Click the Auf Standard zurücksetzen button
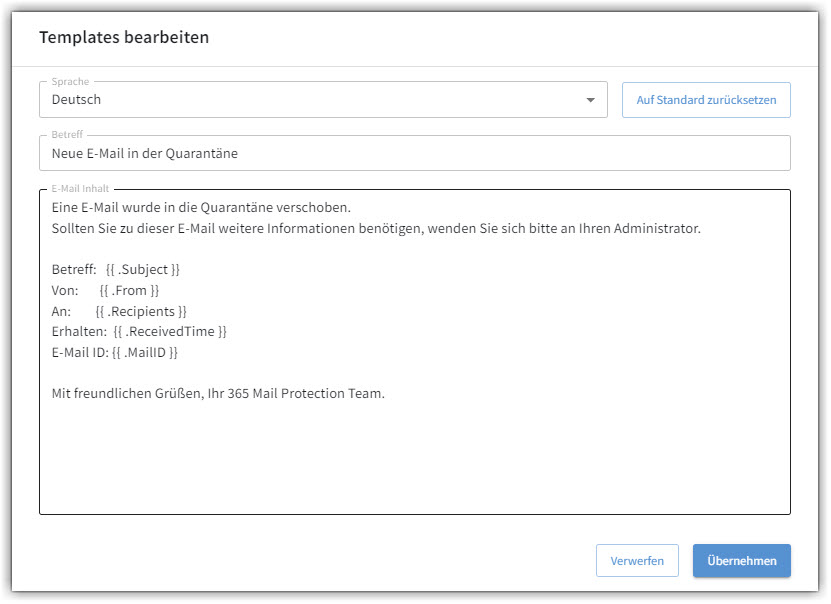 [706, 100]
